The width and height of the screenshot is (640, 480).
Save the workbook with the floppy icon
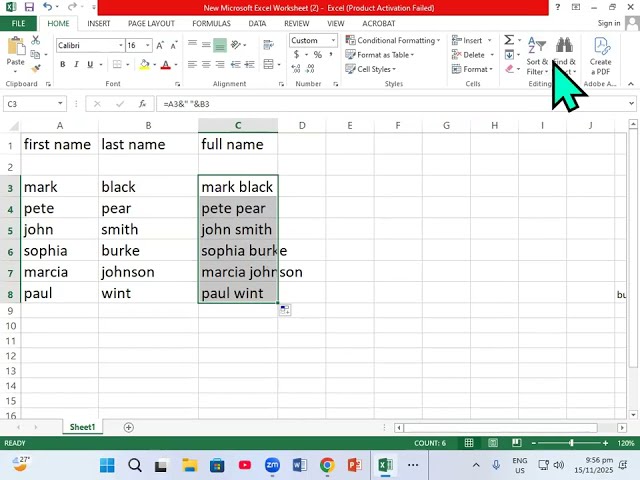pyautogui.click(x=29, y=7)
